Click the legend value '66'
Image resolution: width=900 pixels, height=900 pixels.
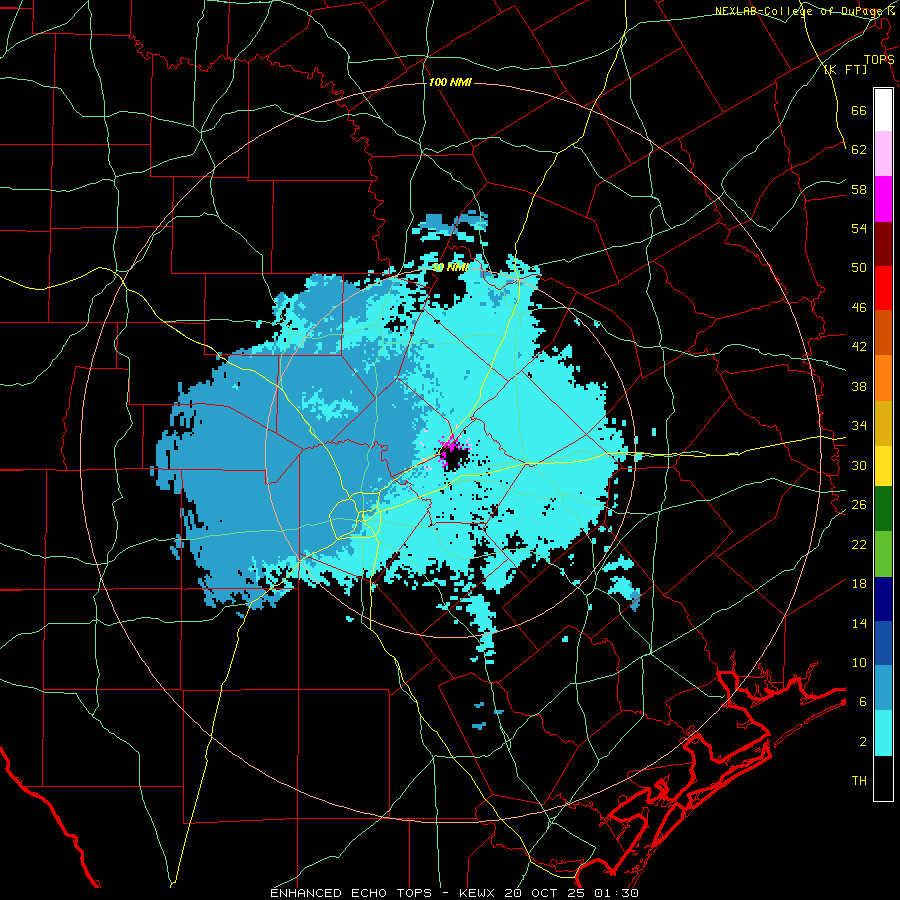pyautogui.click(x=859, y=110)
